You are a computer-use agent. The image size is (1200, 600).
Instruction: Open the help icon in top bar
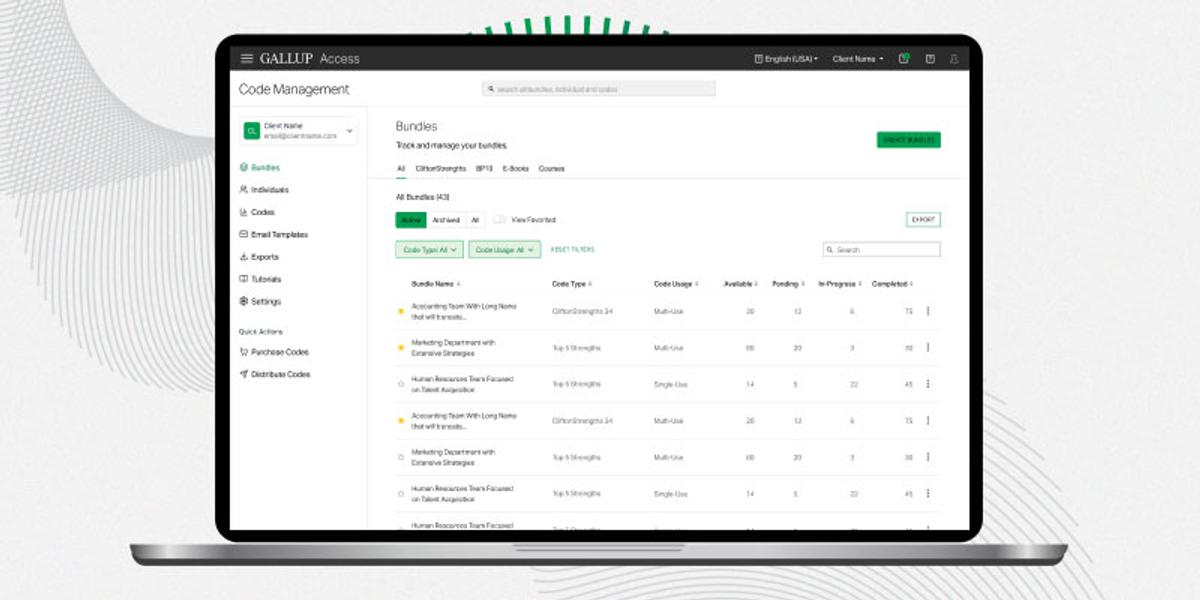tap(930, 59)
